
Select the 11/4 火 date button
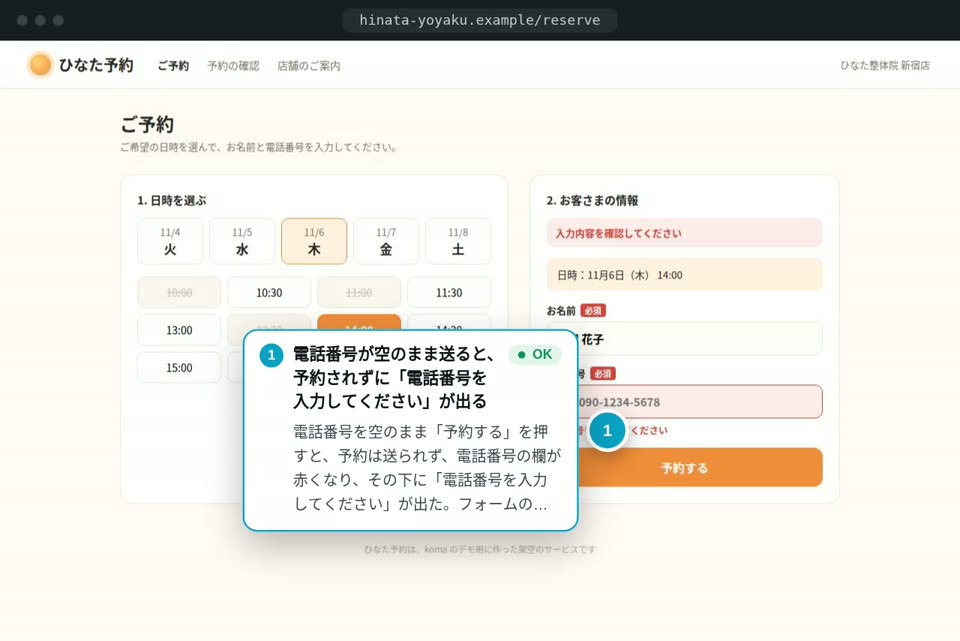point(170,241)
